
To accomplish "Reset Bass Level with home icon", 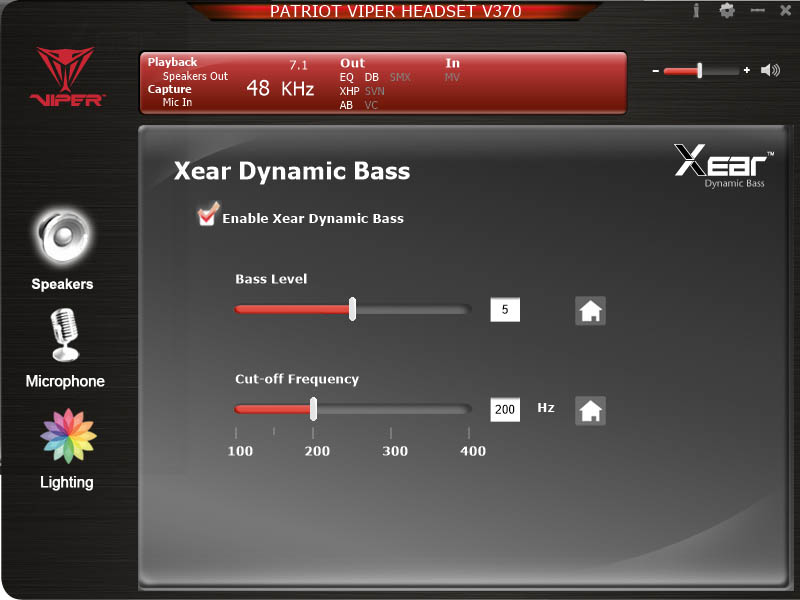I will point(590,310).
